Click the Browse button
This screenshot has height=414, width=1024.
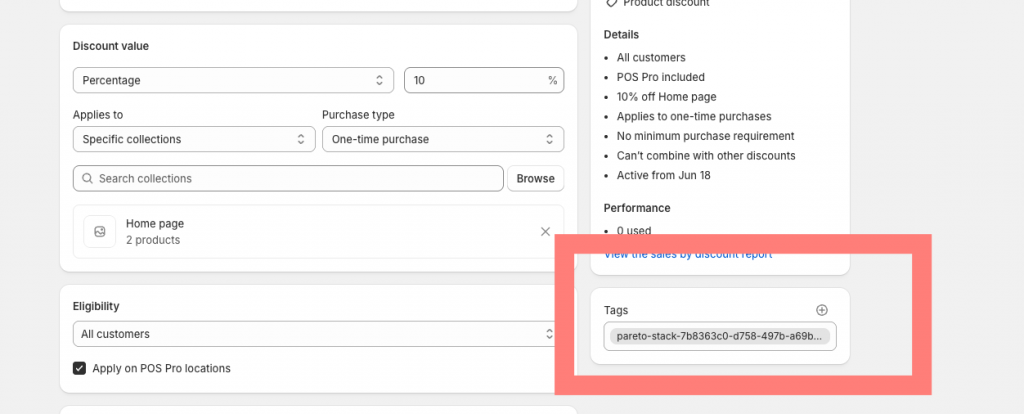(536, 178)
